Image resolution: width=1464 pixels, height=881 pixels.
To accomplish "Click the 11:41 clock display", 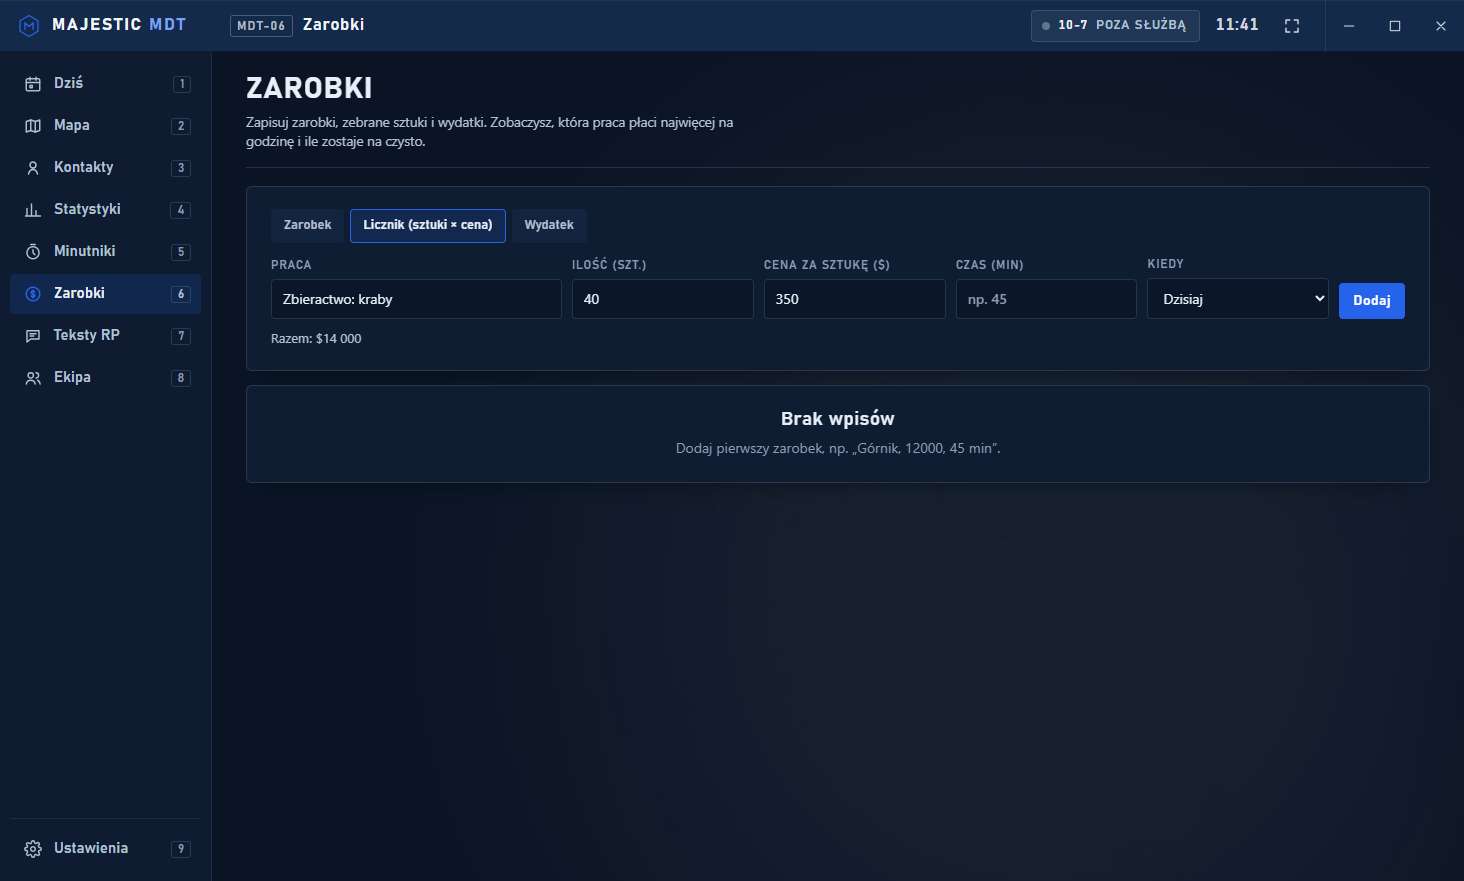I will pos(1237,25).
